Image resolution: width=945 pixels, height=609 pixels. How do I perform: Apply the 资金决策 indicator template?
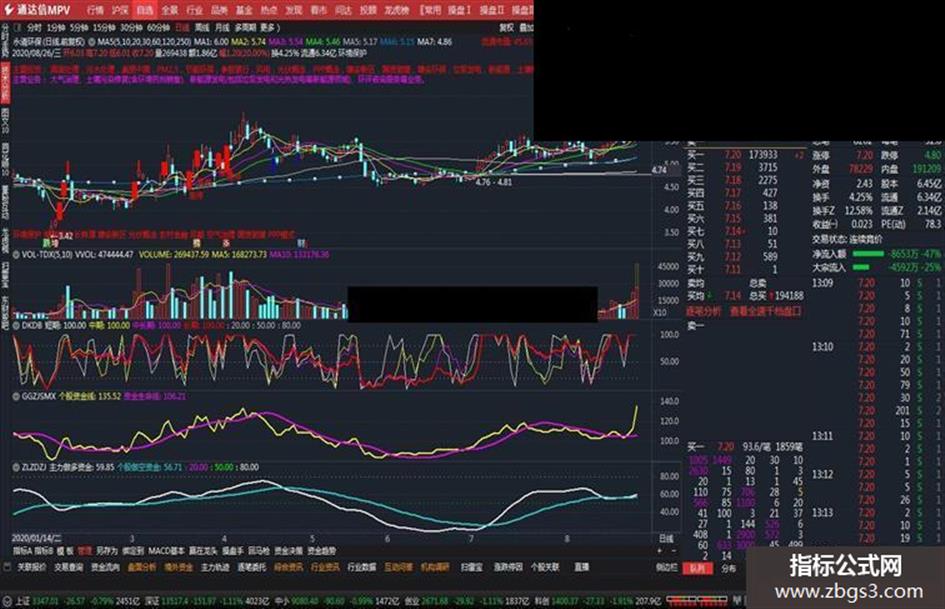point(288,551)
